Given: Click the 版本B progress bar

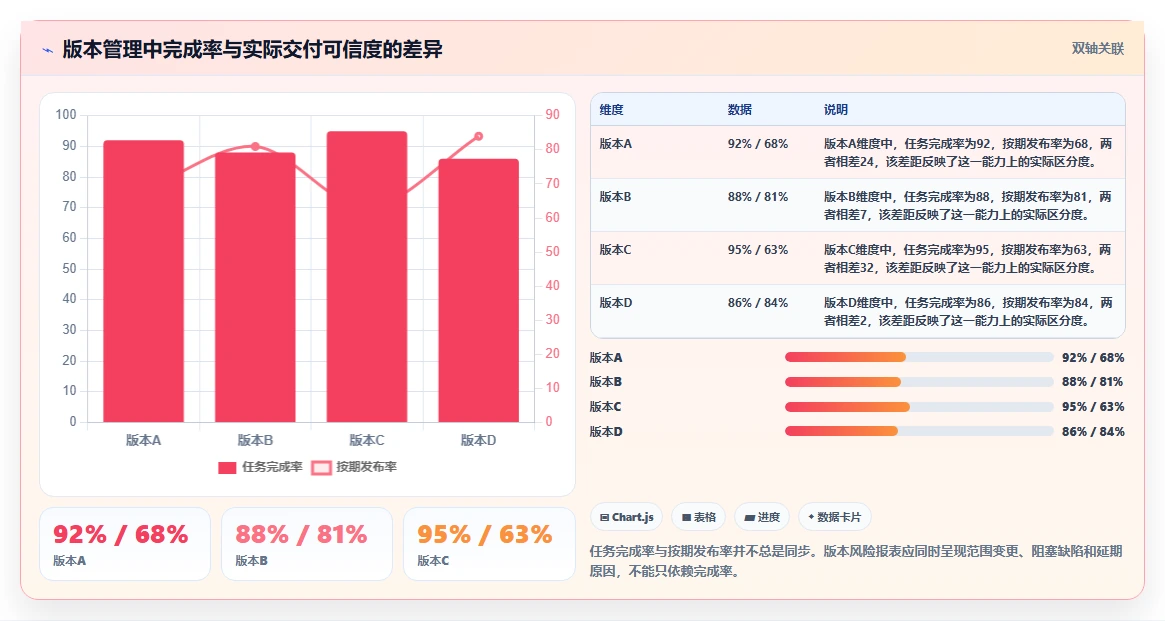Looking at the screenshot, I should [x=919, y=382].
